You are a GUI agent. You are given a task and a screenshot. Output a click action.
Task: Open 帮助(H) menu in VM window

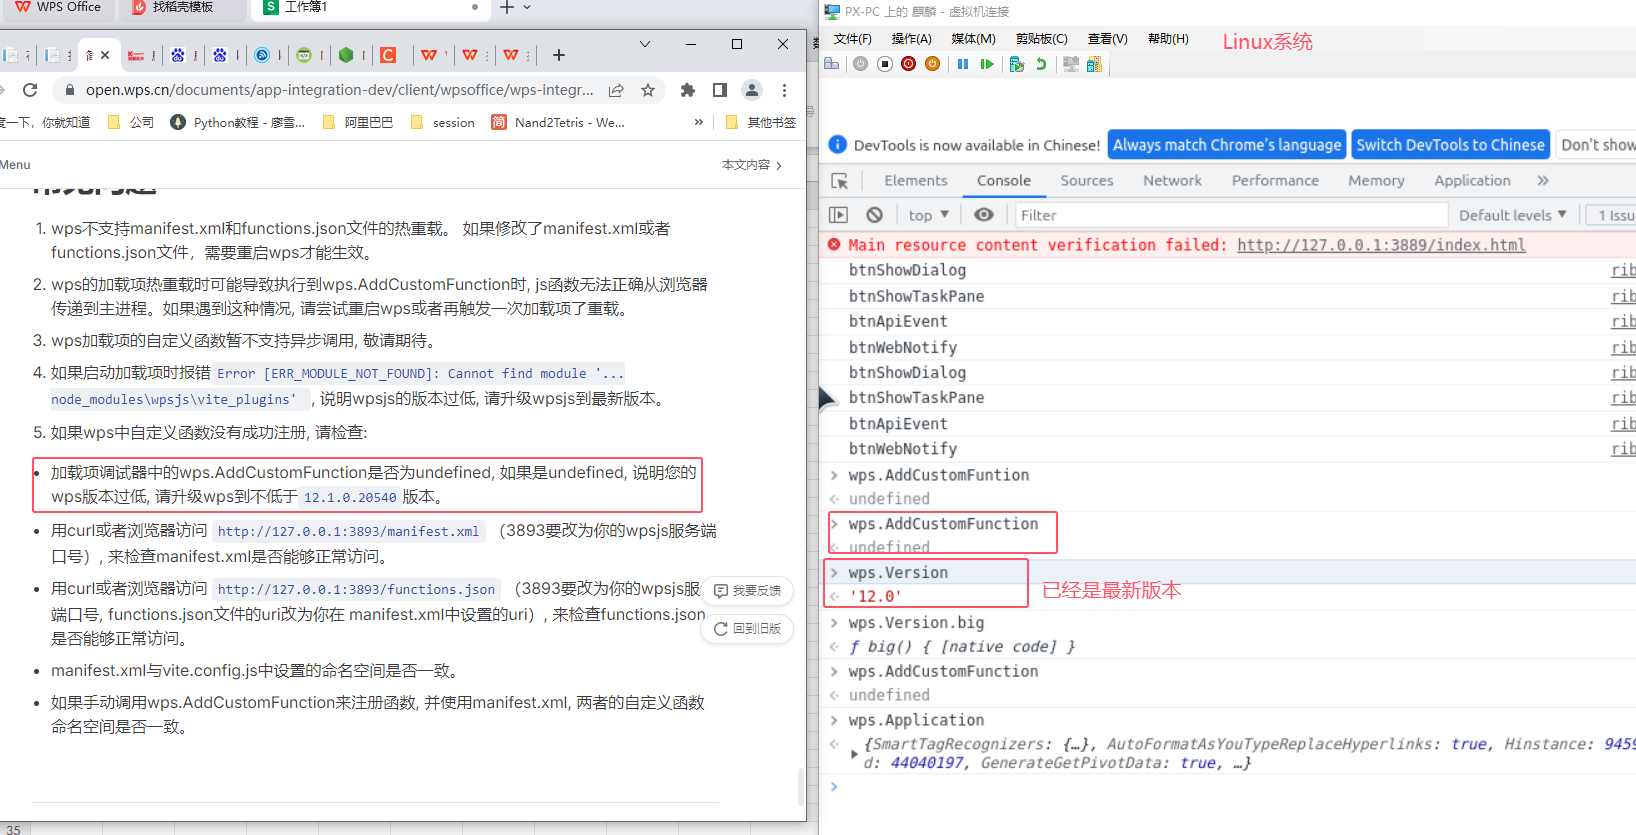pos(1168,39)
